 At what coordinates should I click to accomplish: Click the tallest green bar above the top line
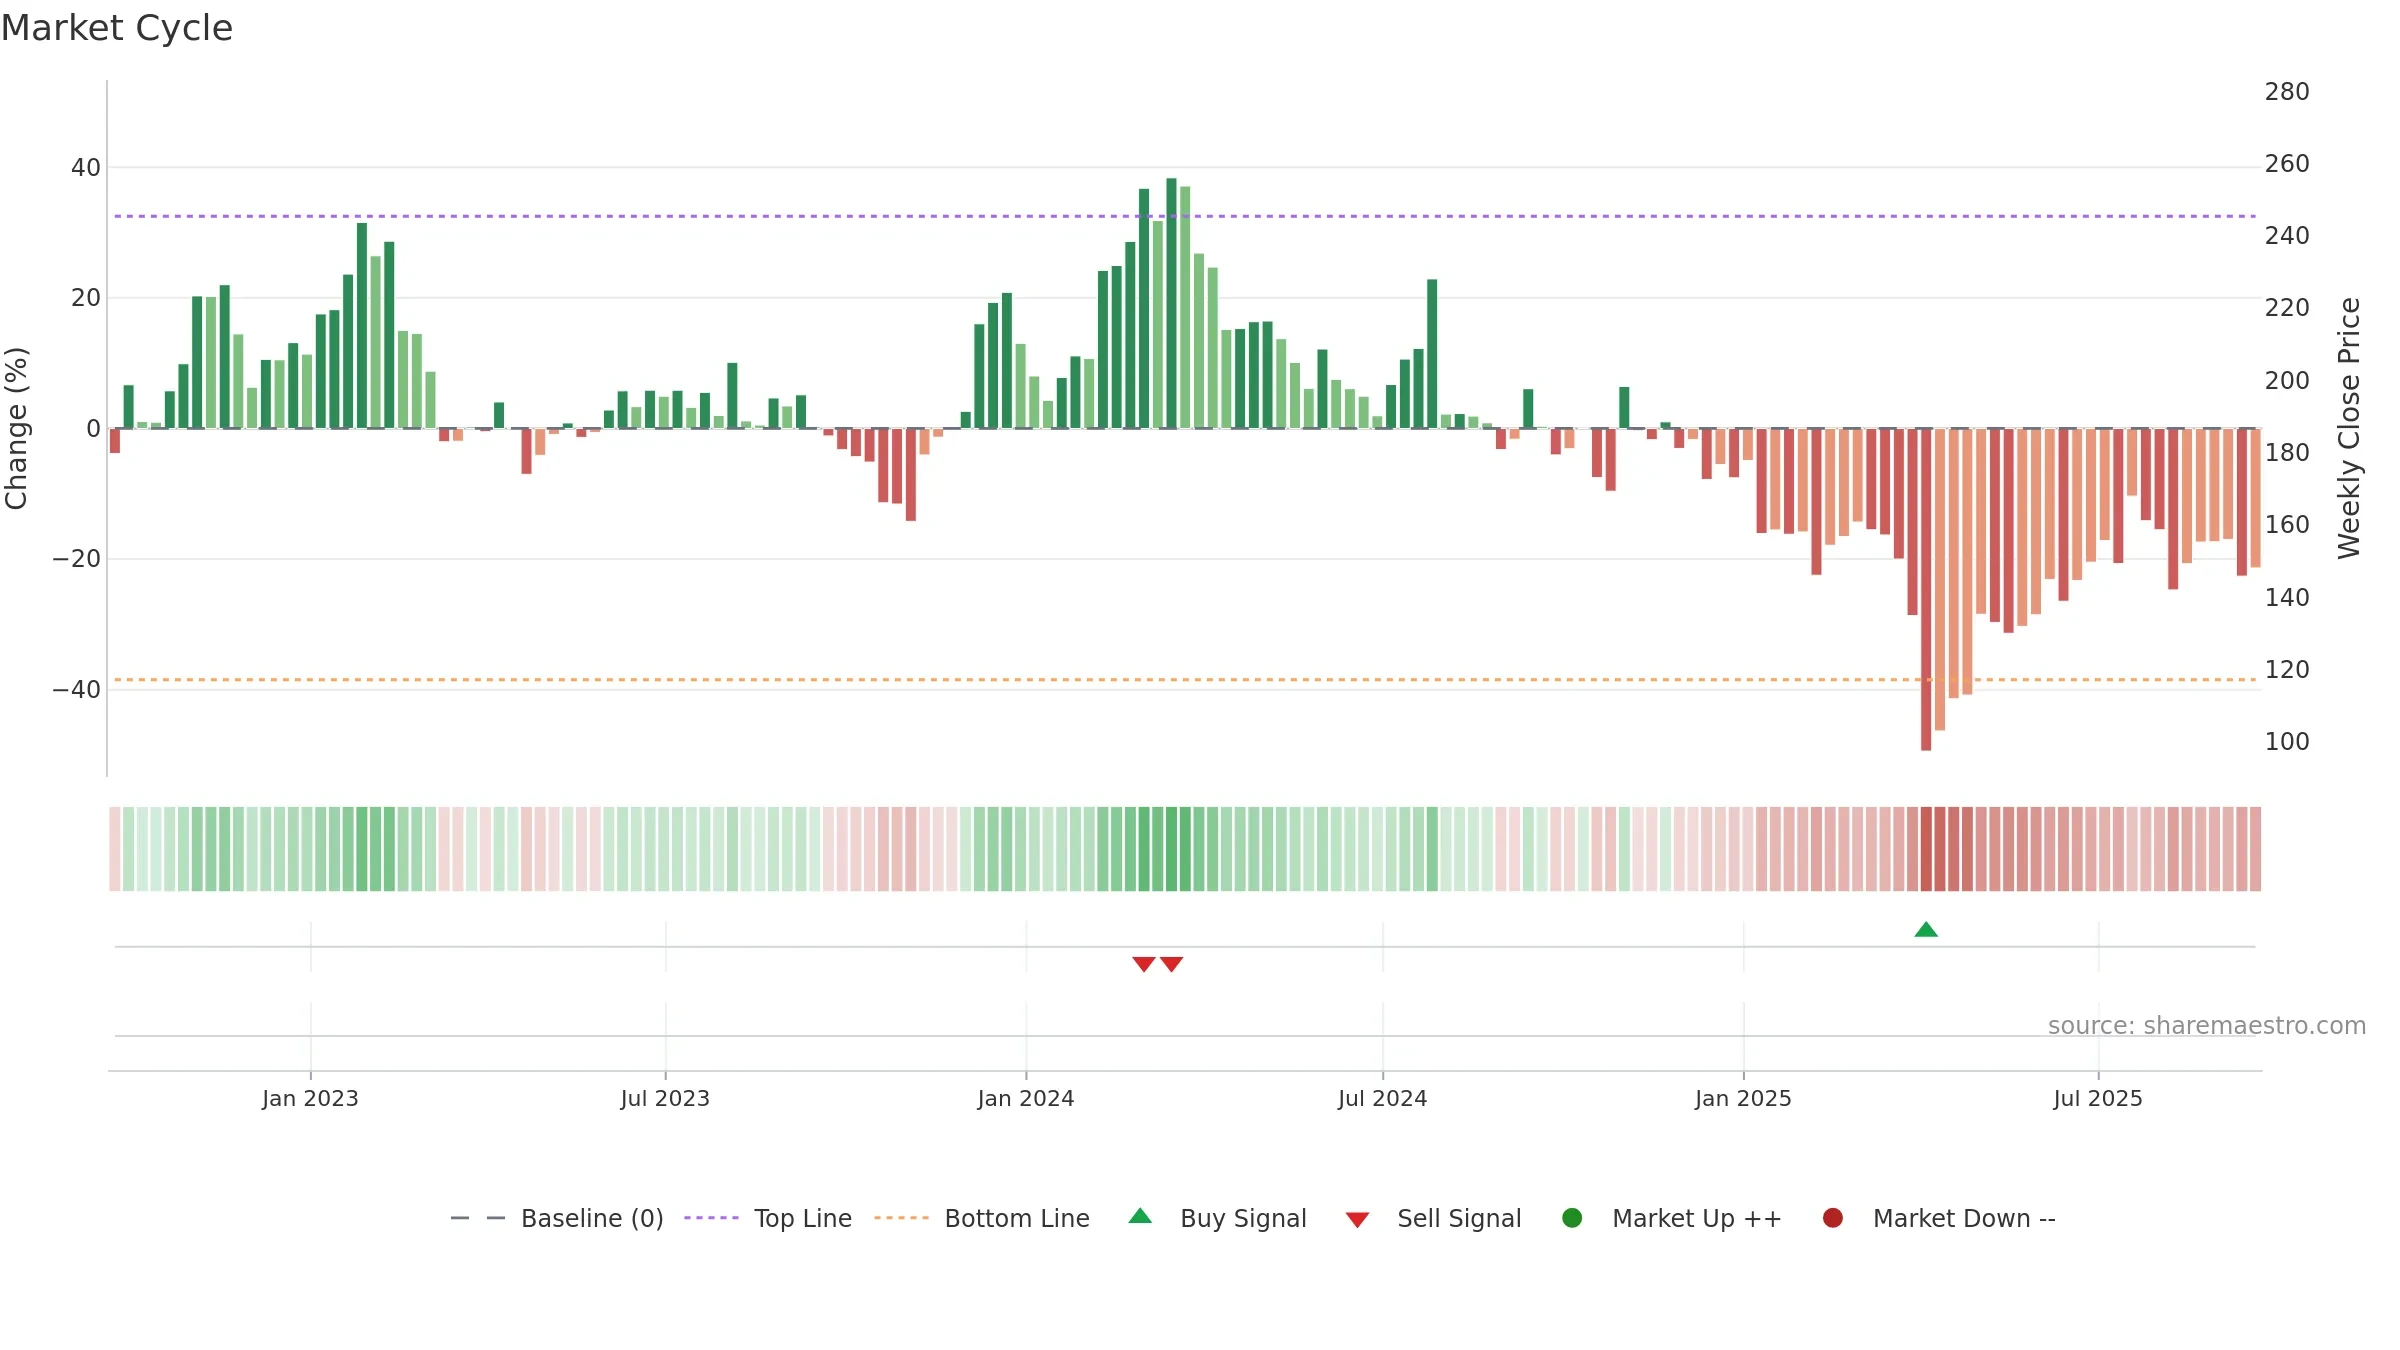tap(1171, 303)
